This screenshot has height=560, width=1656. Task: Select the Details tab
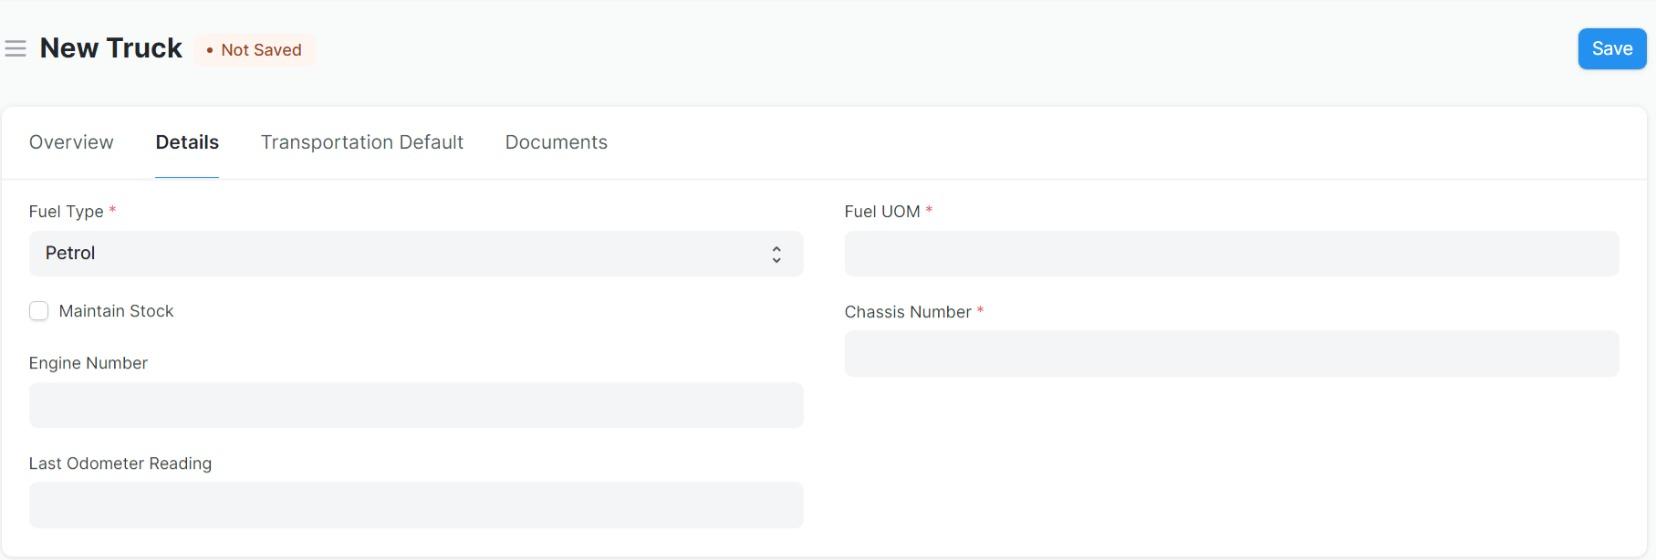coord(187,142)
